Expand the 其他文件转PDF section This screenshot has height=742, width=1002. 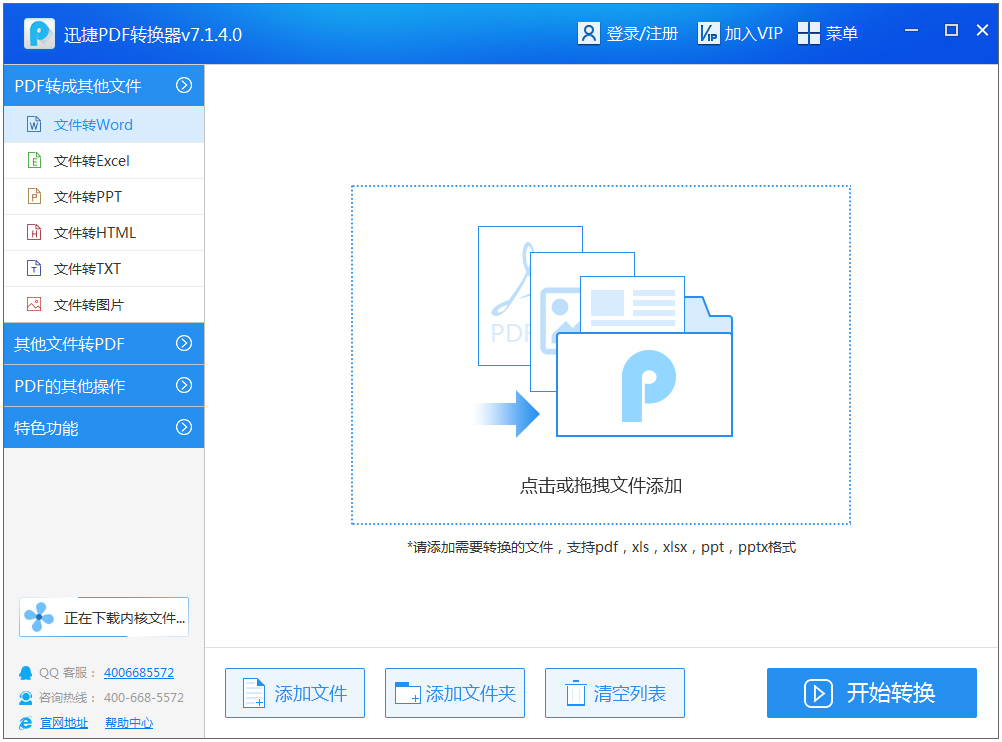(x=104, y=344)
